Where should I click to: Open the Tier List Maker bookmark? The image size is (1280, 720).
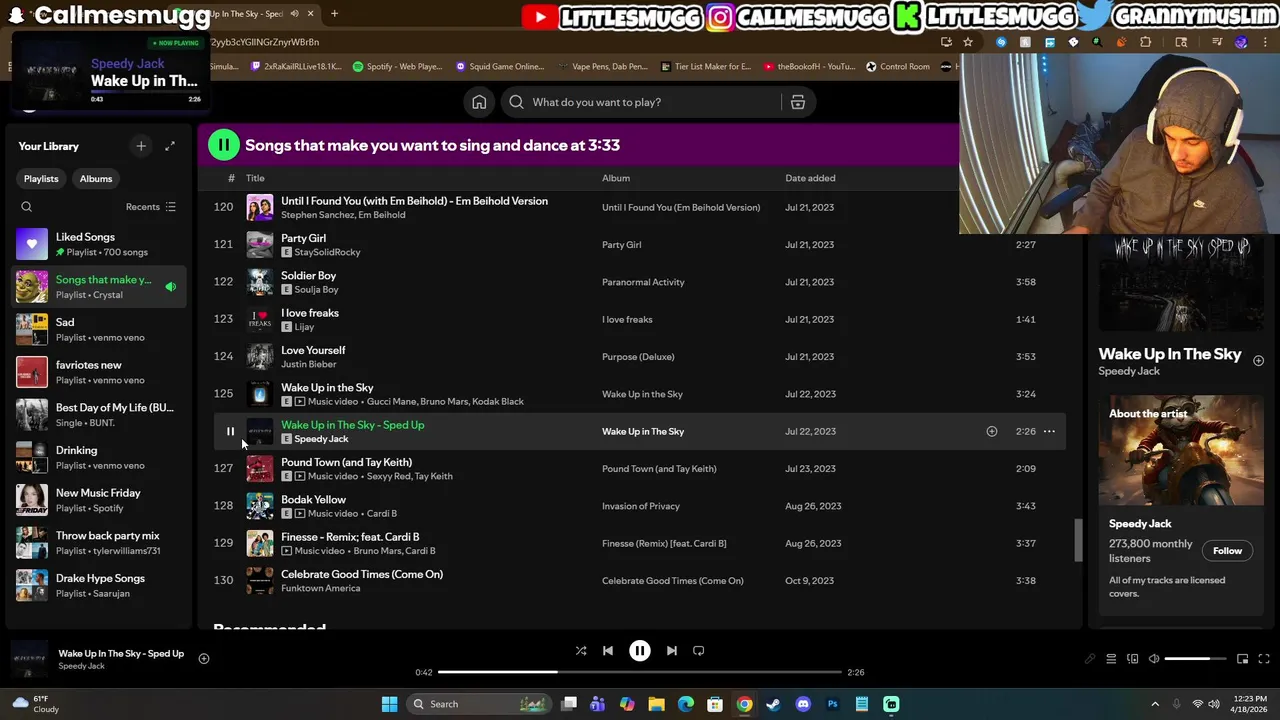click(705, 67)
